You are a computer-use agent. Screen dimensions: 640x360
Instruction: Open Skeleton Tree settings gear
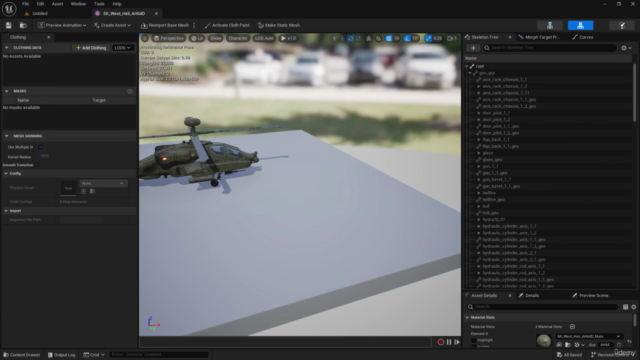click(626, 48)
